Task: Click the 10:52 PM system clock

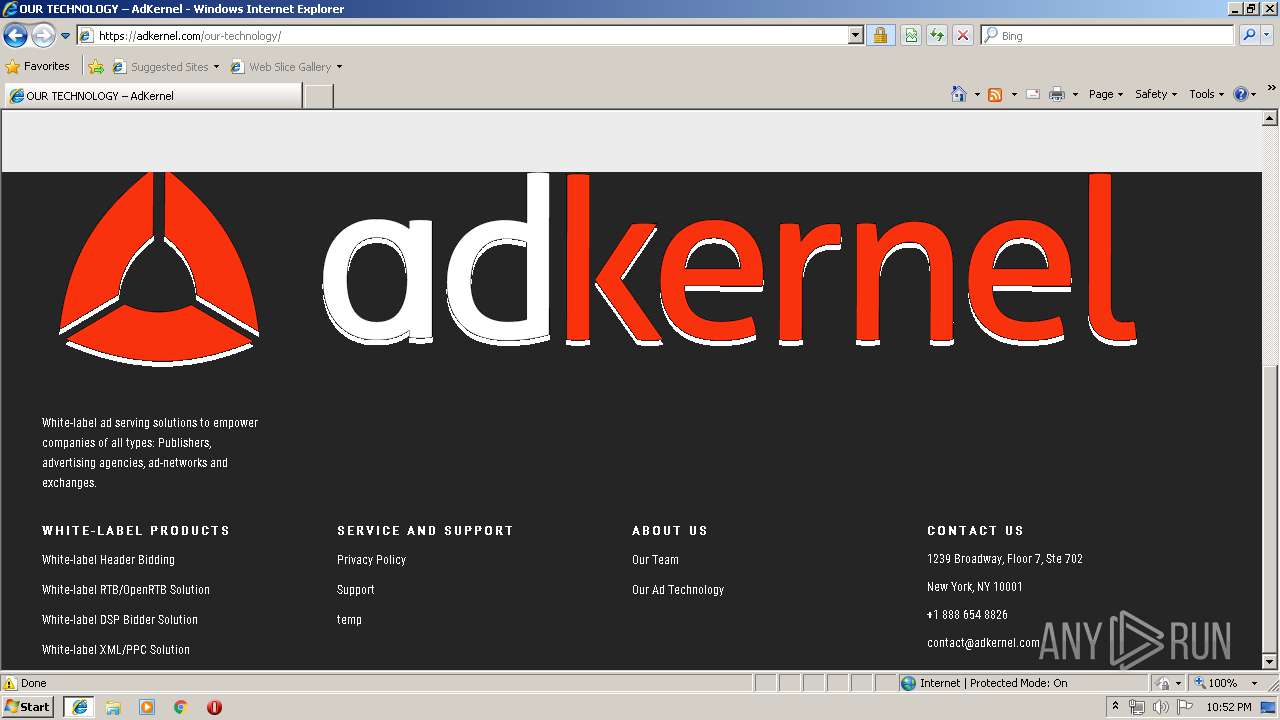Action: (1229, 707)
